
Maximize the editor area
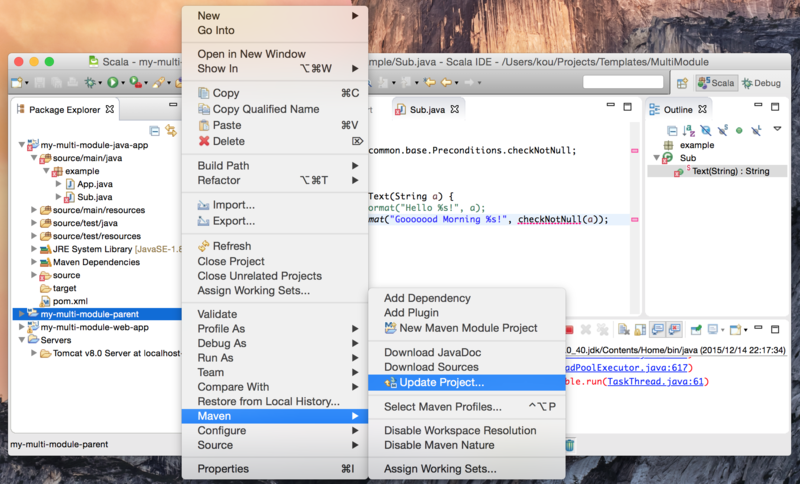tap(628, 107)
